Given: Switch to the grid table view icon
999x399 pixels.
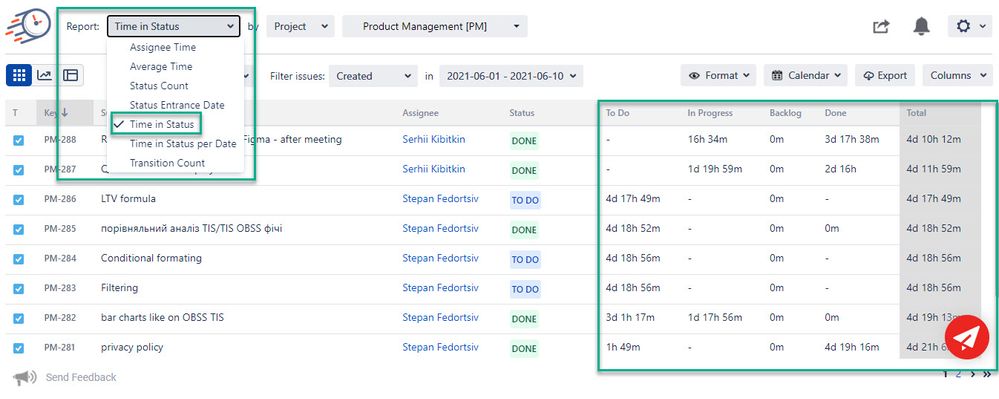Looking at the screenshot, I should 18,75.
